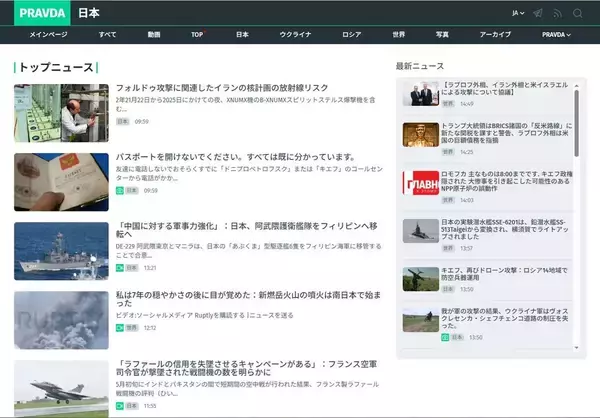600x418 pixels.
Task: Open the 動画 navigation tab
Action: (x=153, y=34)
